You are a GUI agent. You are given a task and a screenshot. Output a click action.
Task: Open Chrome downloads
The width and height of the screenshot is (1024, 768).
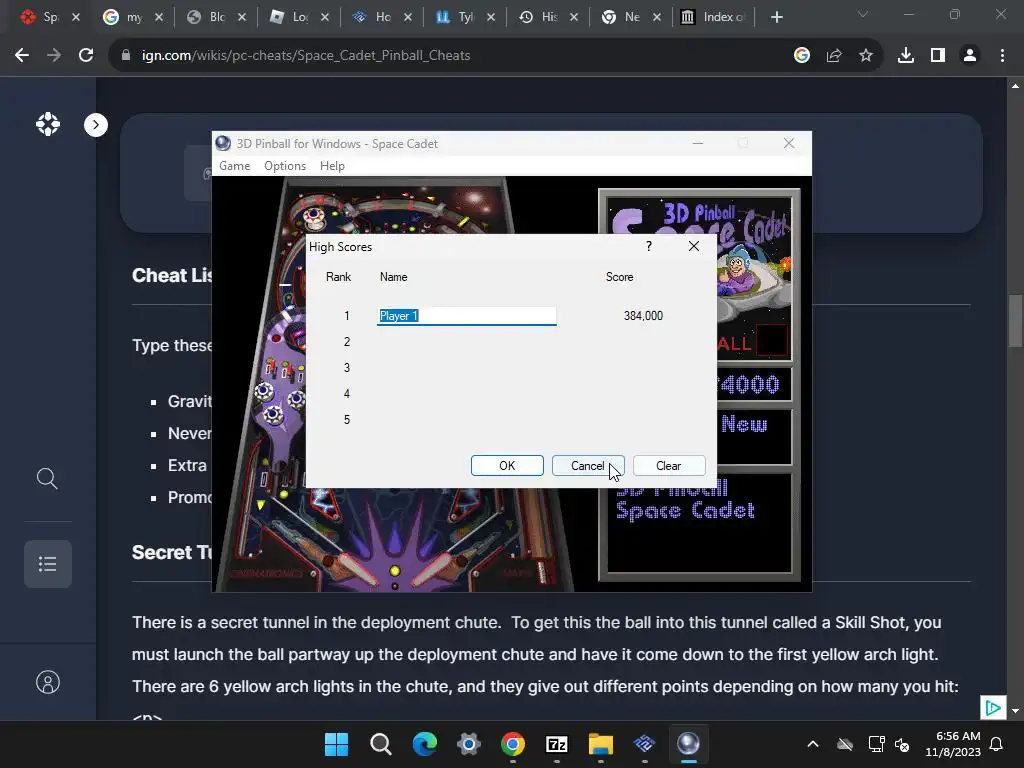(x=906, y=56)
